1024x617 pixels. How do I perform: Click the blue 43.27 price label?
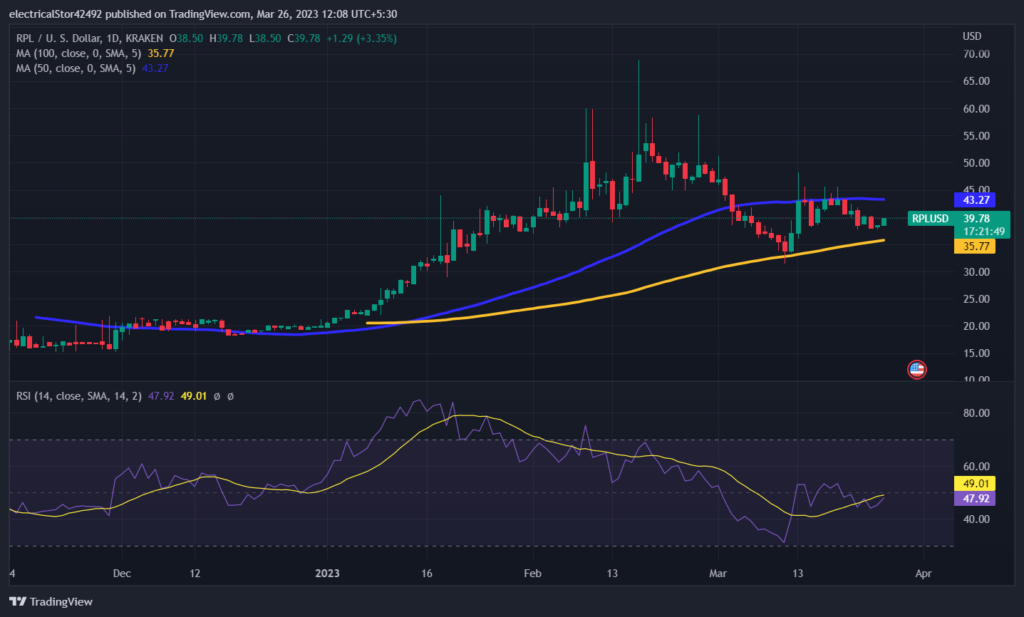point(975,200)
